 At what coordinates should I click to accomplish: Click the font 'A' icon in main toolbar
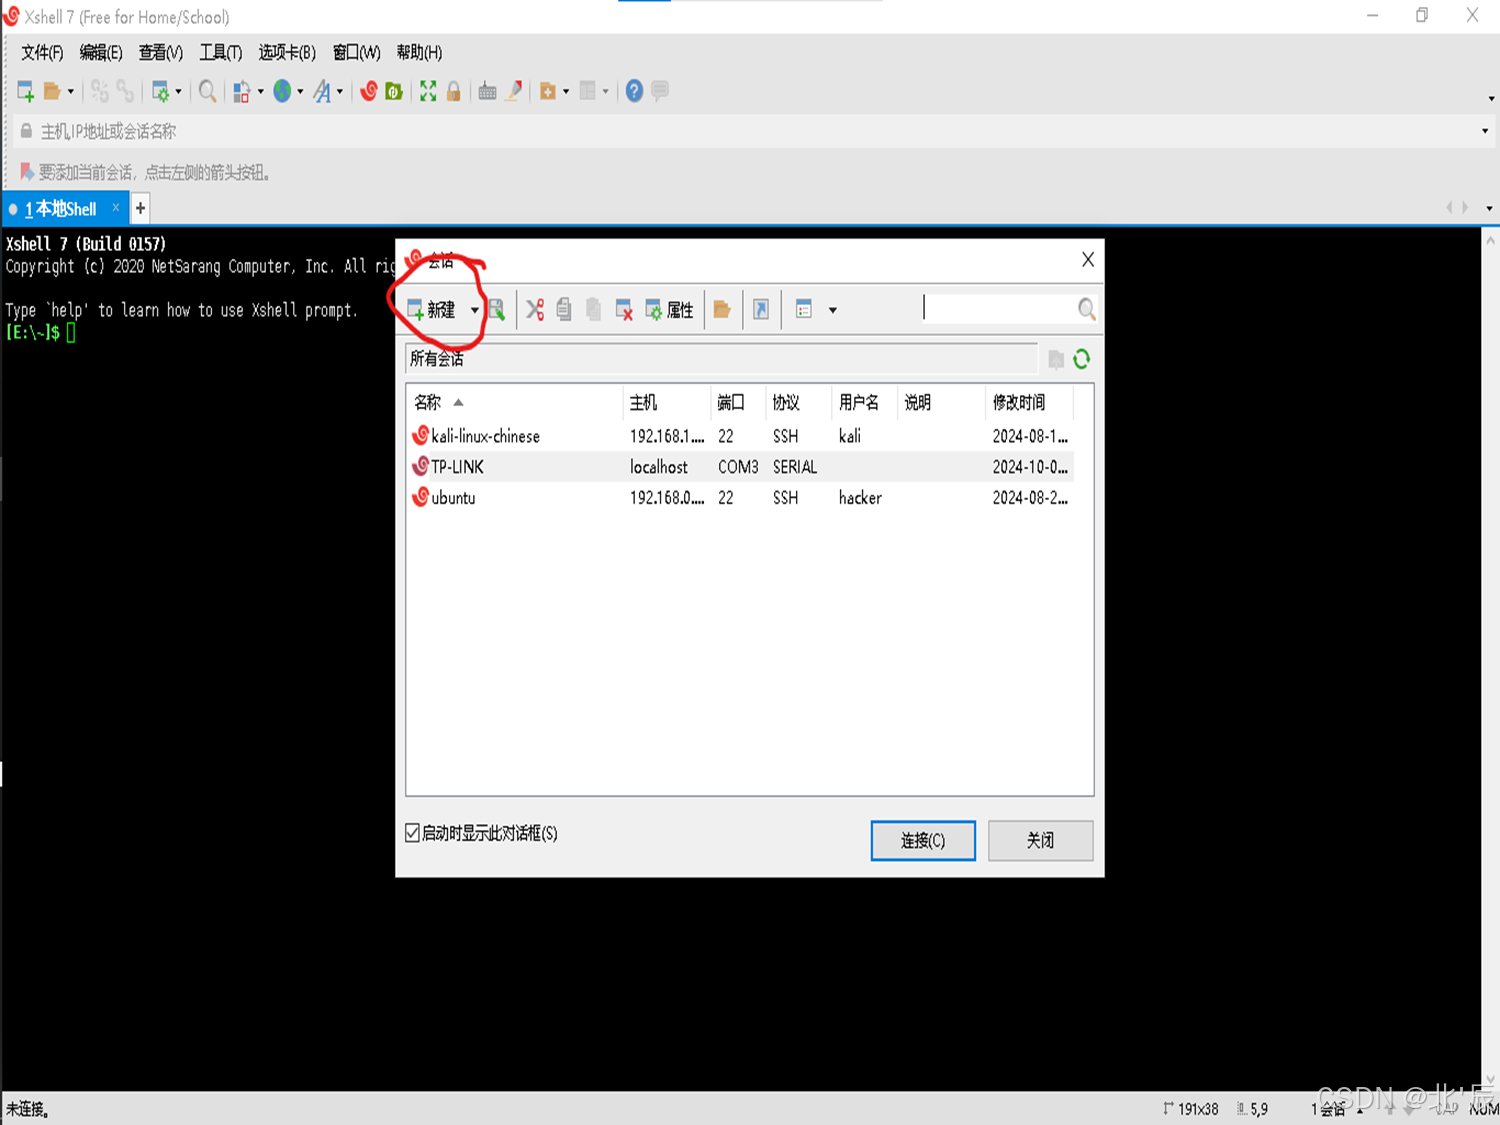(x=322, y=92)
